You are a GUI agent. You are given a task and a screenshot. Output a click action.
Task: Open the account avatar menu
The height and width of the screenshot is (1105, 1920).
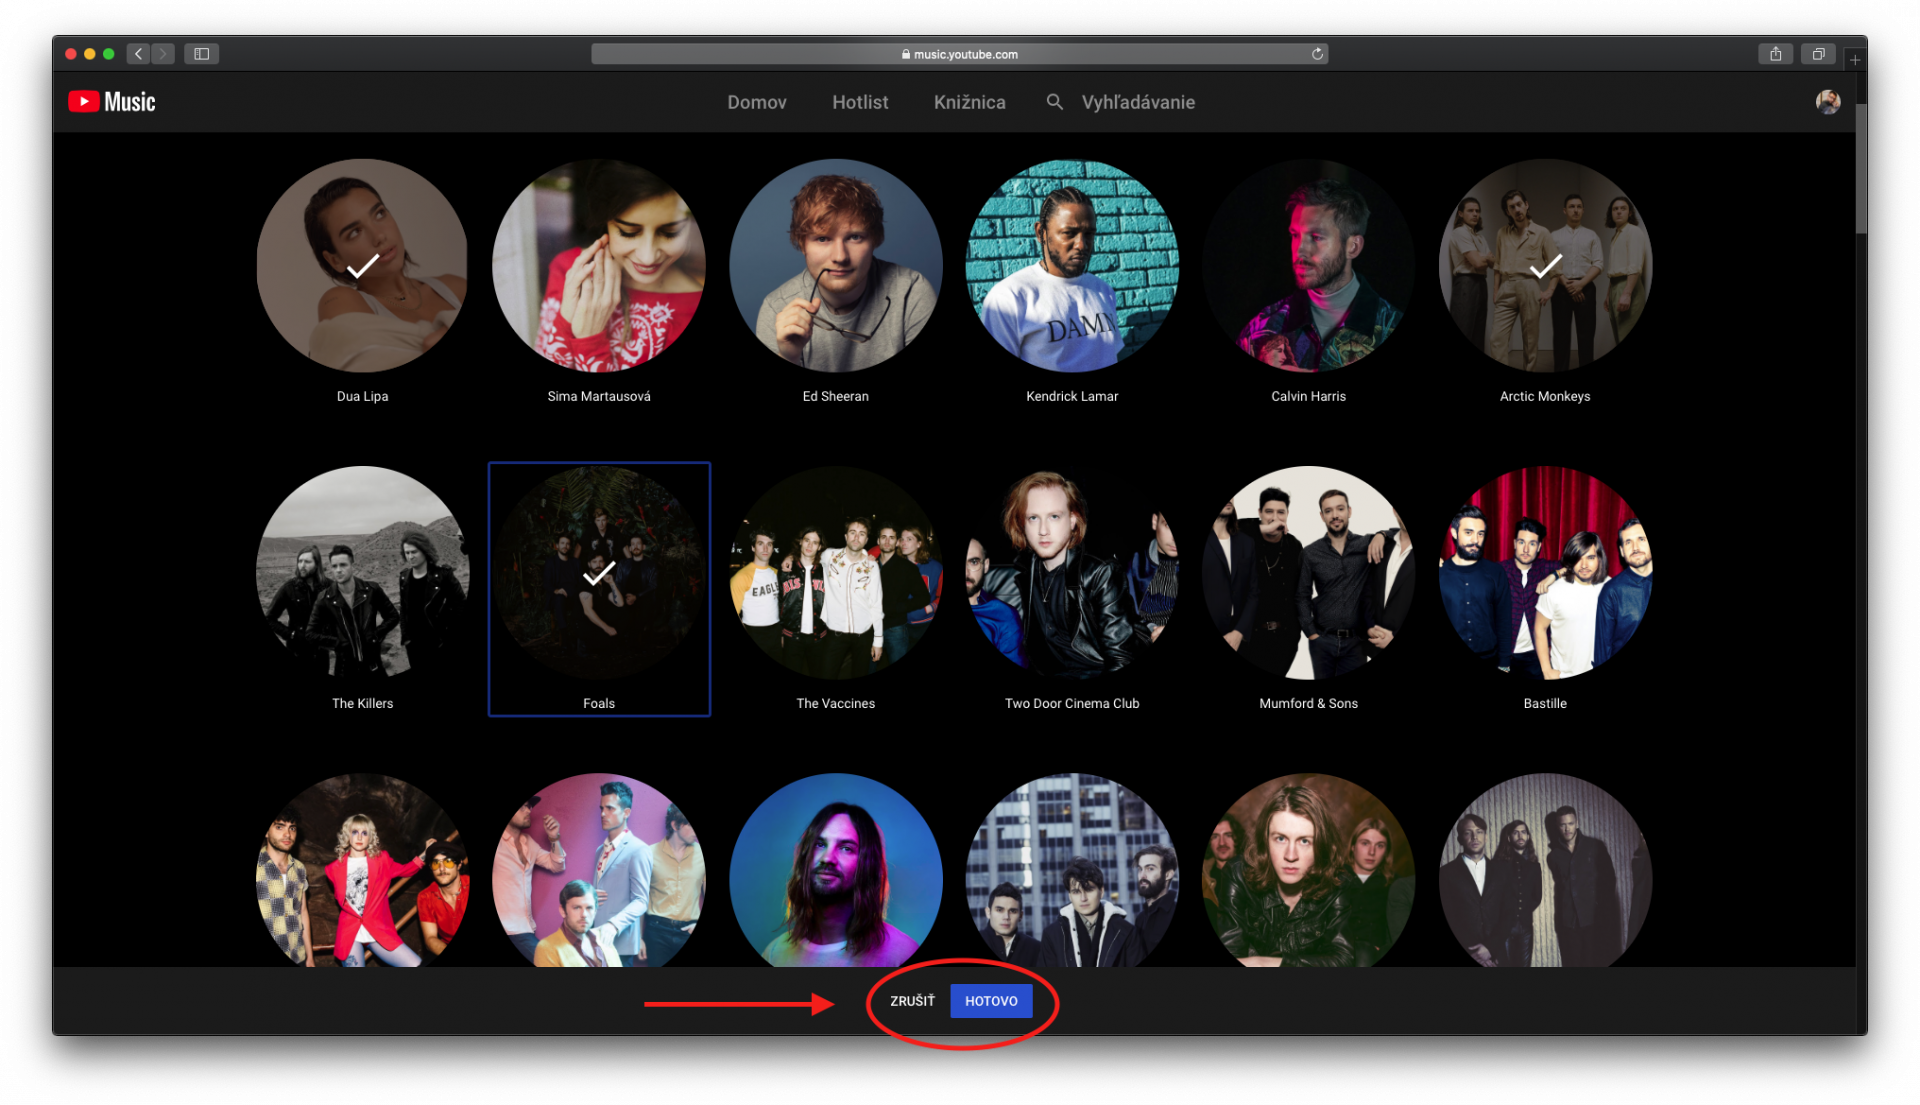click(1828, 102)
